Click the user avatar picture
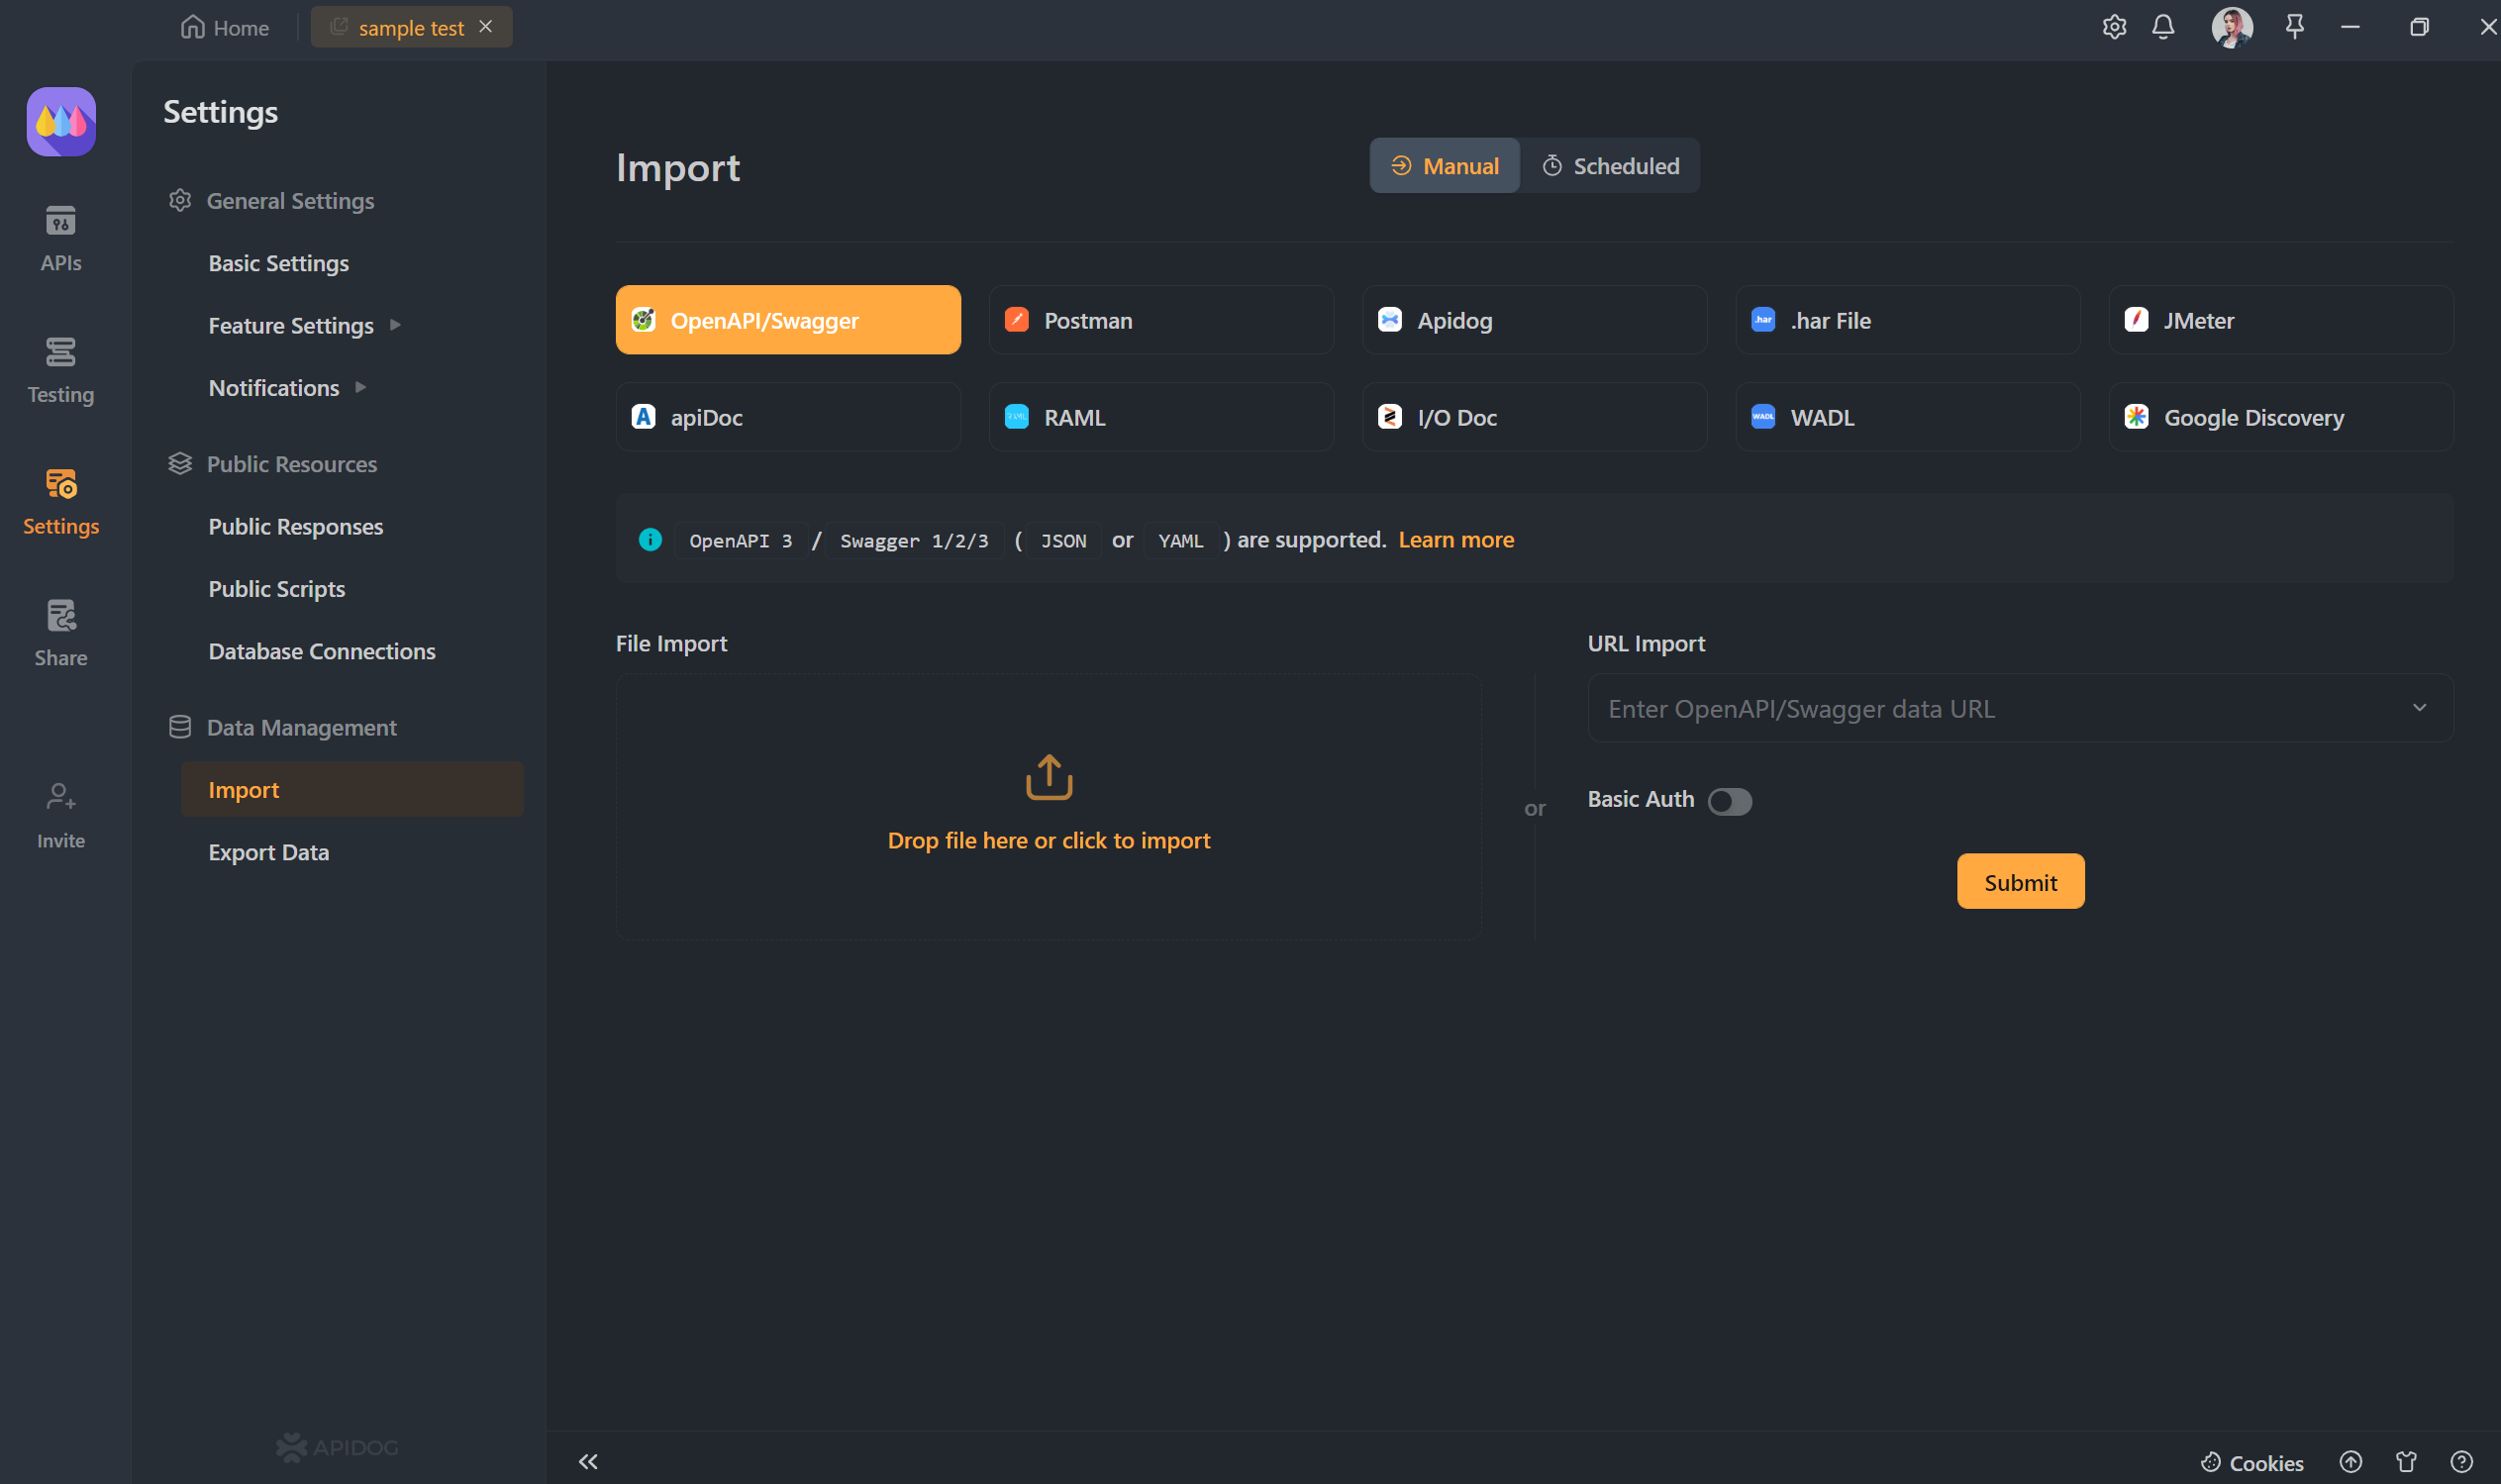 pyautogui.click(x=2231, y=27)
